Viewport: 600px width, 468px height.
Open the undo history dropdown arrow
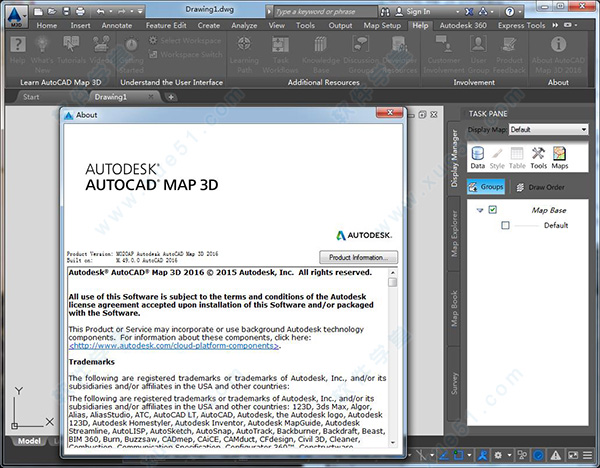[111, 12]
